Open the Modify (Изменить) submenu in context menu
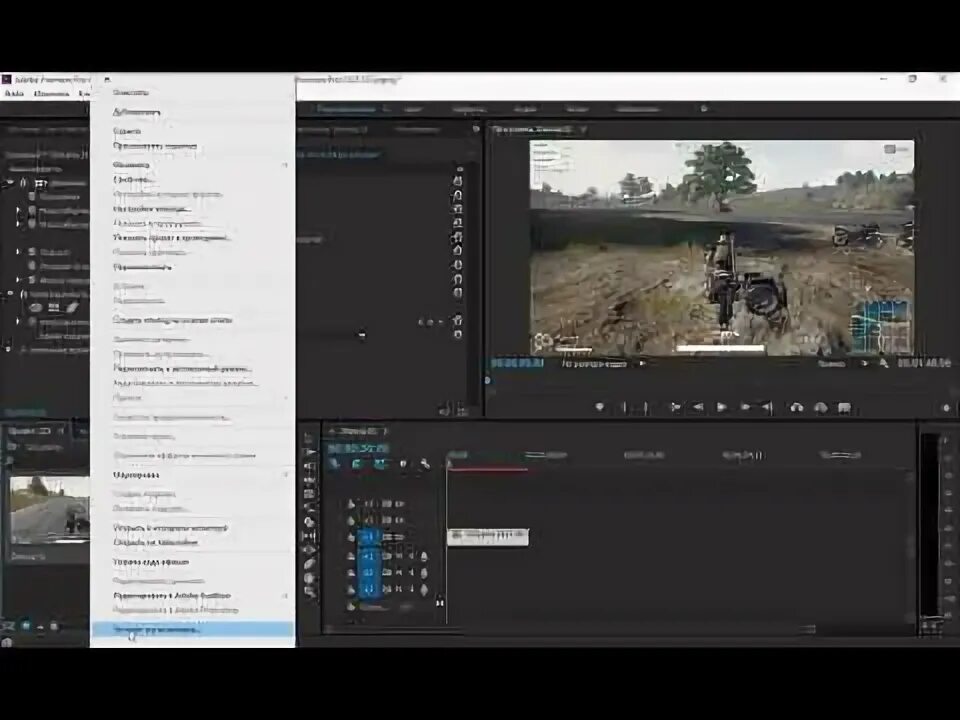960x720 pixels. [x=131, y=164]
